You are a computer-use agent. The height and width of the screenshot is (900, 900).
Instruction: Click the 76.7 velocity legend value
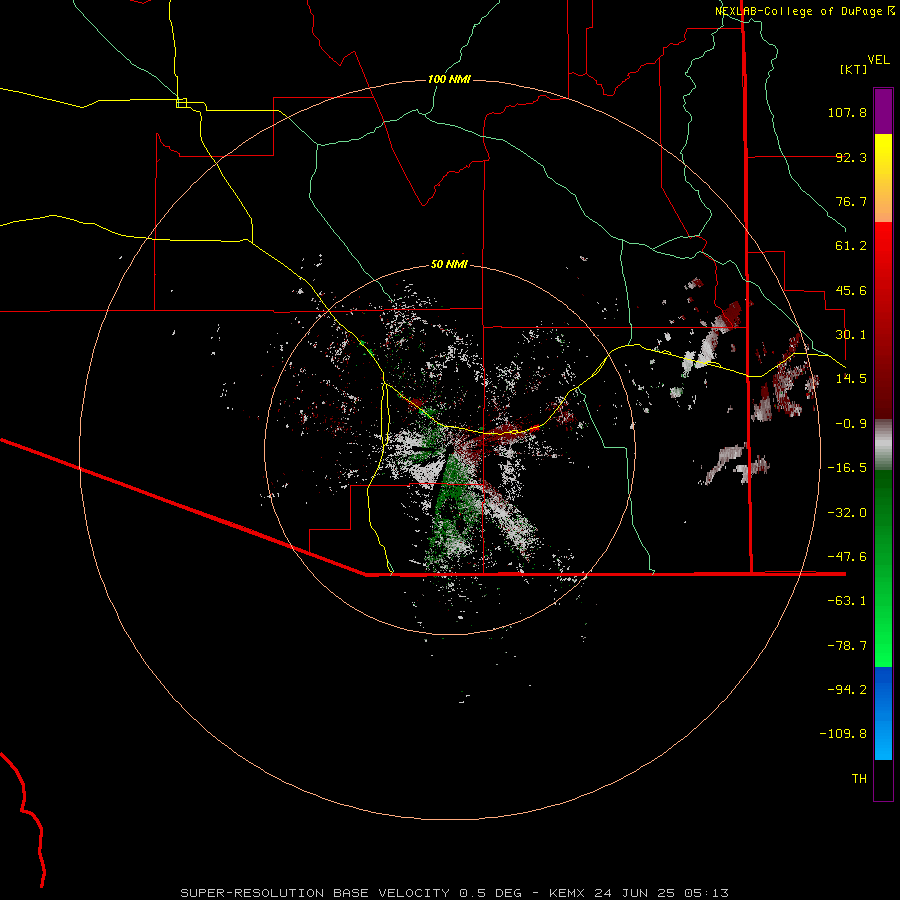(851, 201)
